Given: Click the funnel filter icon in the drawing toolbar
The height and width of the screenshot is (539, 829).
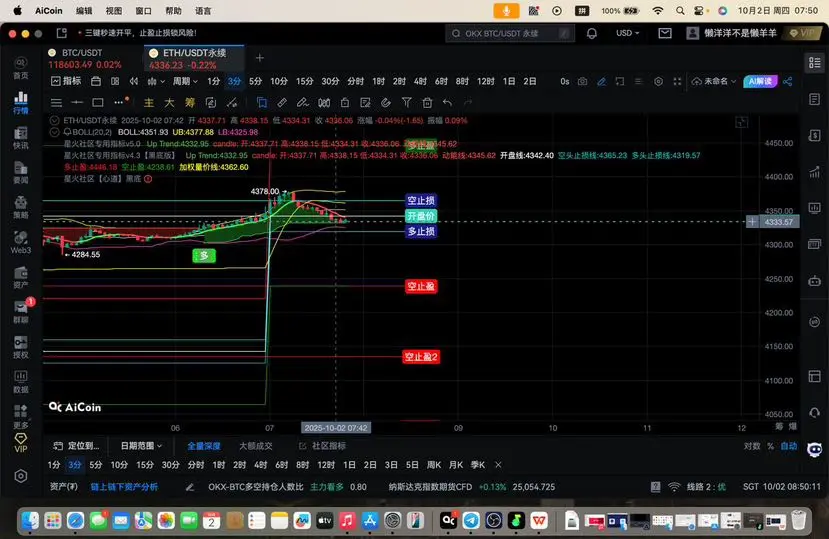Looking at the screenshot, I should tap(407, 103).
